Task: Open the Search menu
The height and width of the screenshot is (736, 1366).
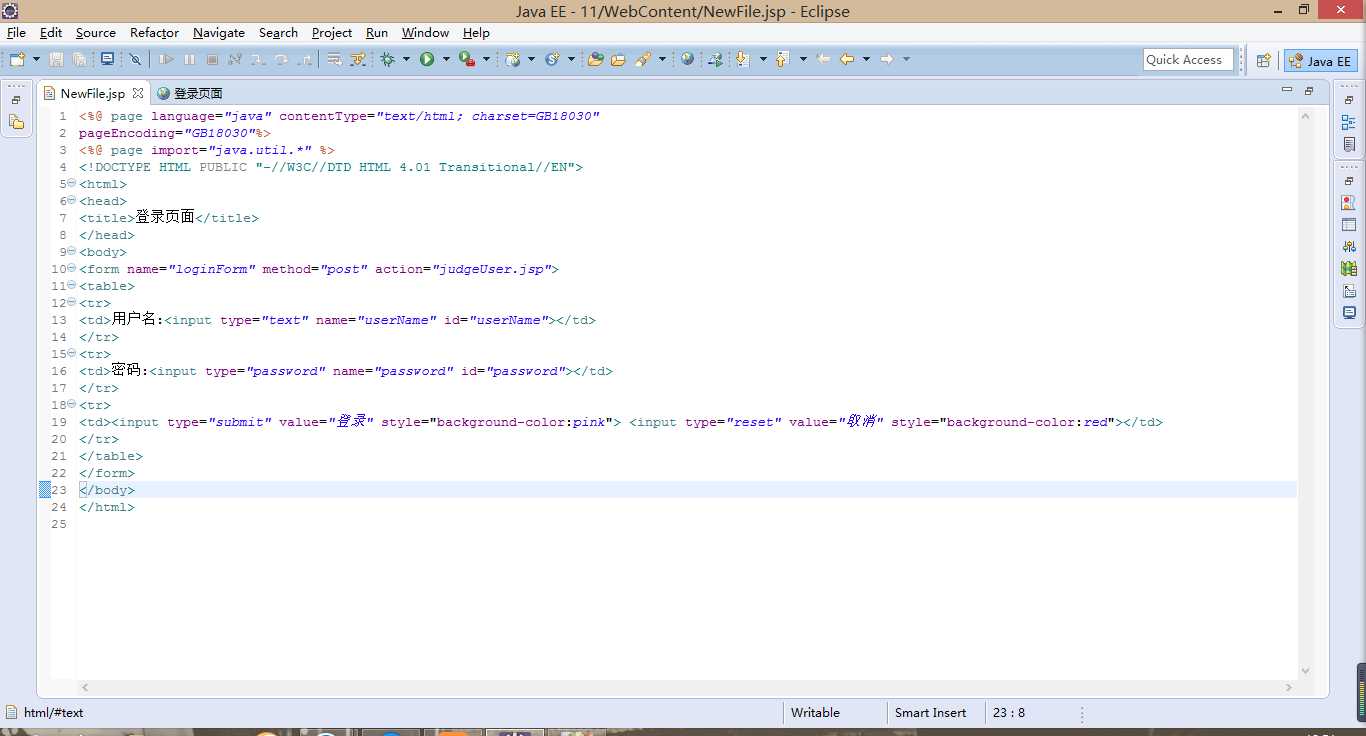Action: 278,33
